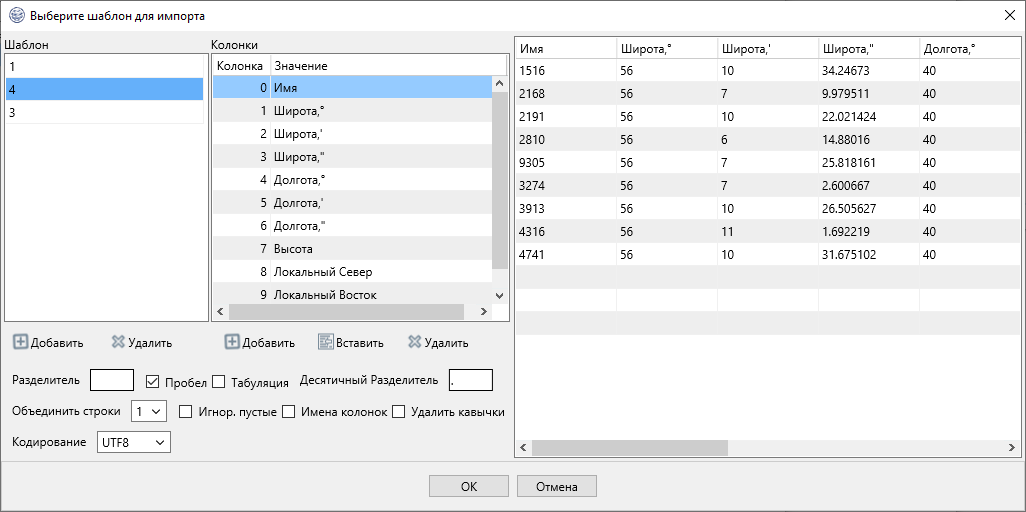1026x512 pixels.
Task: Click the columns Delete X icon
Action: click(414, 342)
